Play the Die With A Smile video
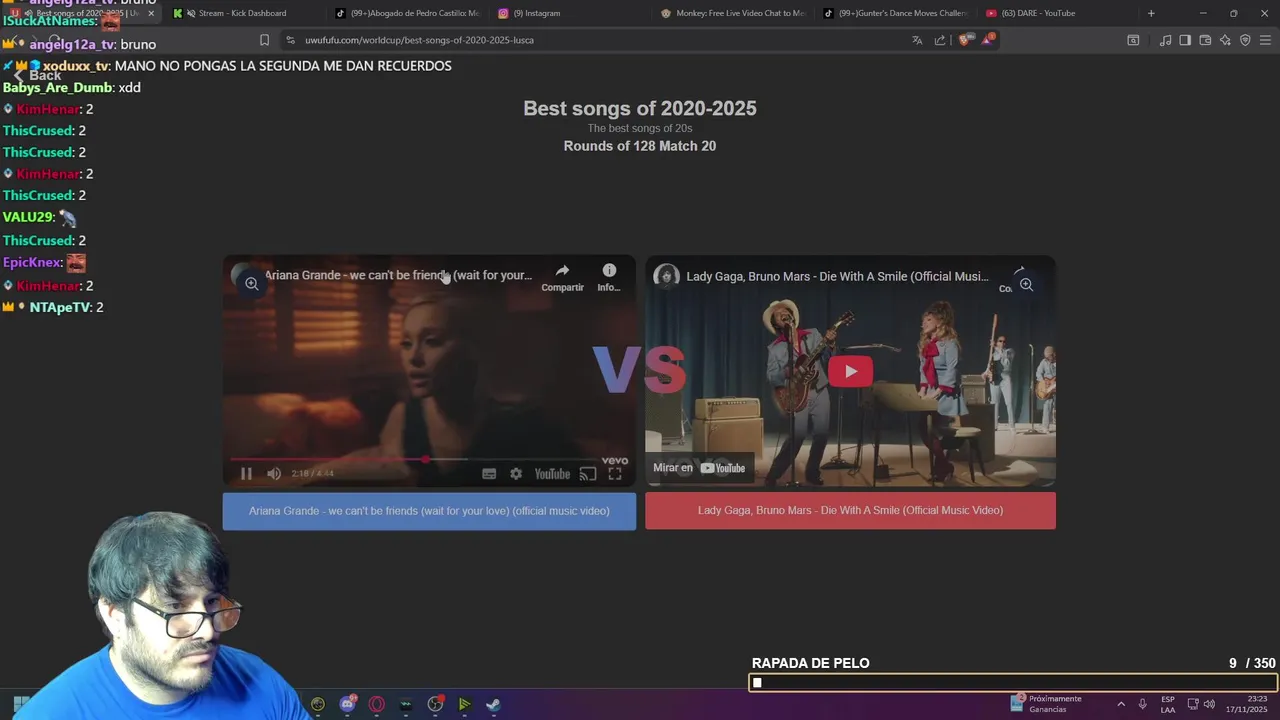This screenshot has height=720, width=1280. coord(850,371)
